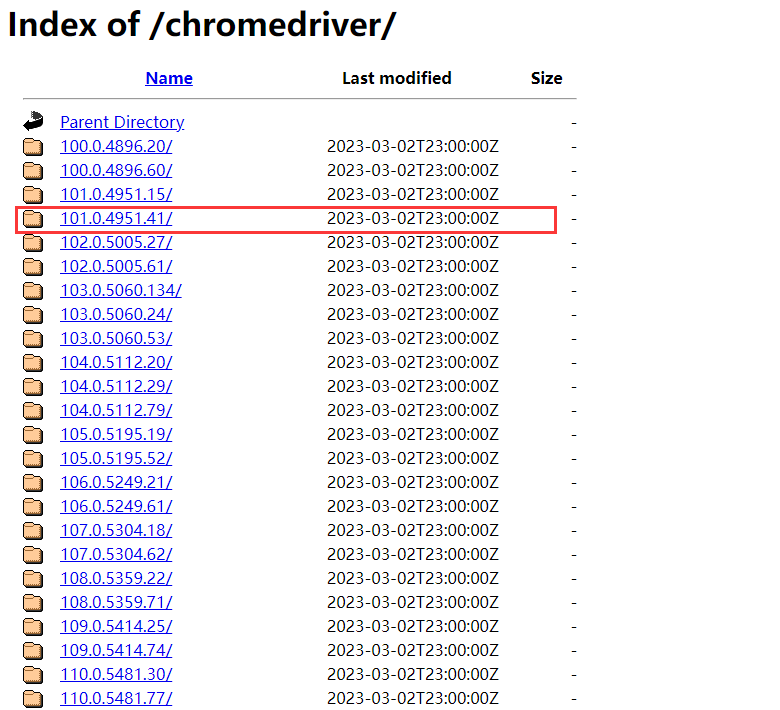This screenshot has width=780, height=710.
Task: Click folder icon beside 104.0.5112.29/
Action: click(x=33, y=387)
